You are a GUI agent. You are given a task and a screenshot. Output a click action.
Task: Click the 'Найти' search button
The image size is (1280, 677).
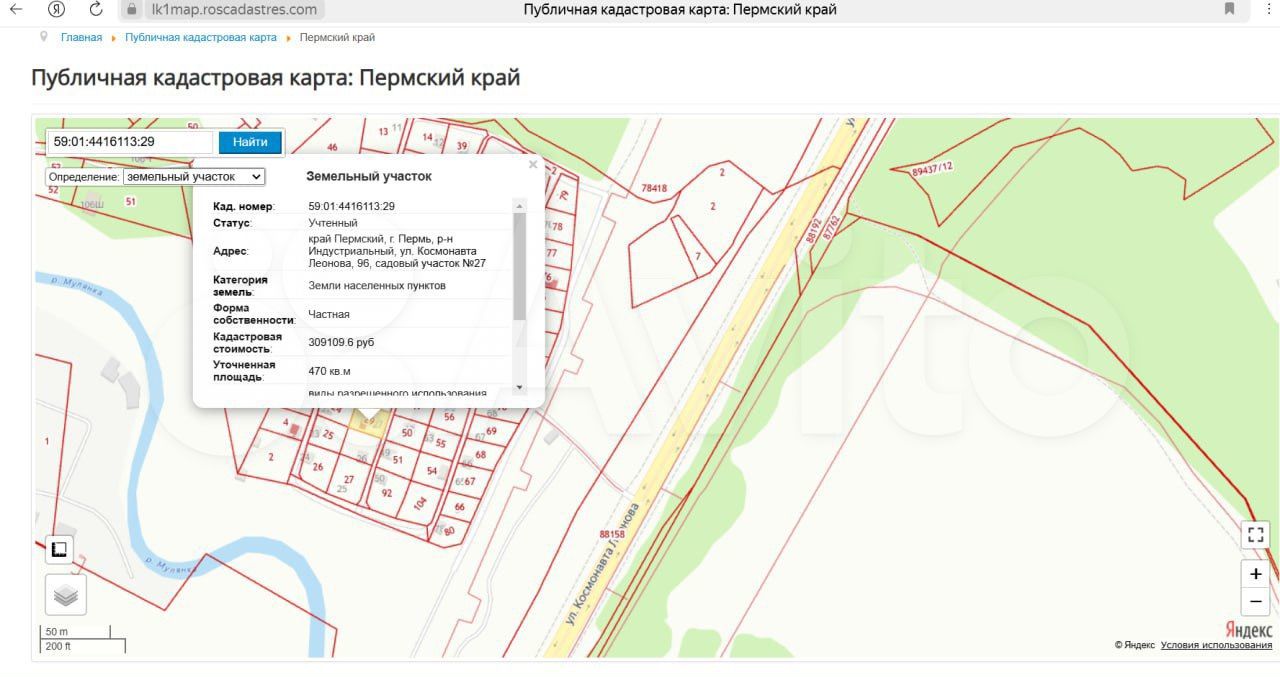(250, 142)
